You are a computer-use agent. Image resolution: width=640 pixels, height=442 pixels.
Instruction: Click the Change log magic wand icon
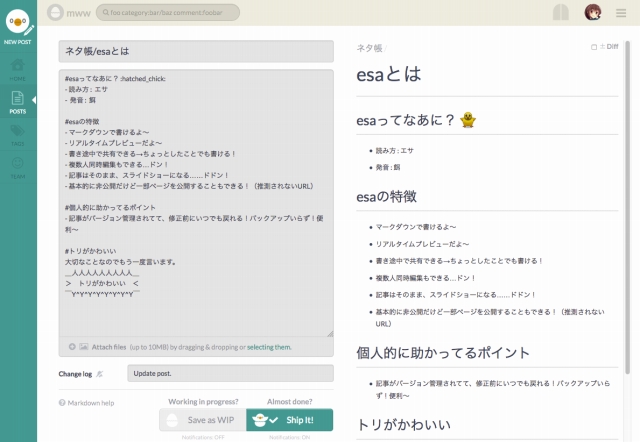pyautogui.click(x=99, y=374)
